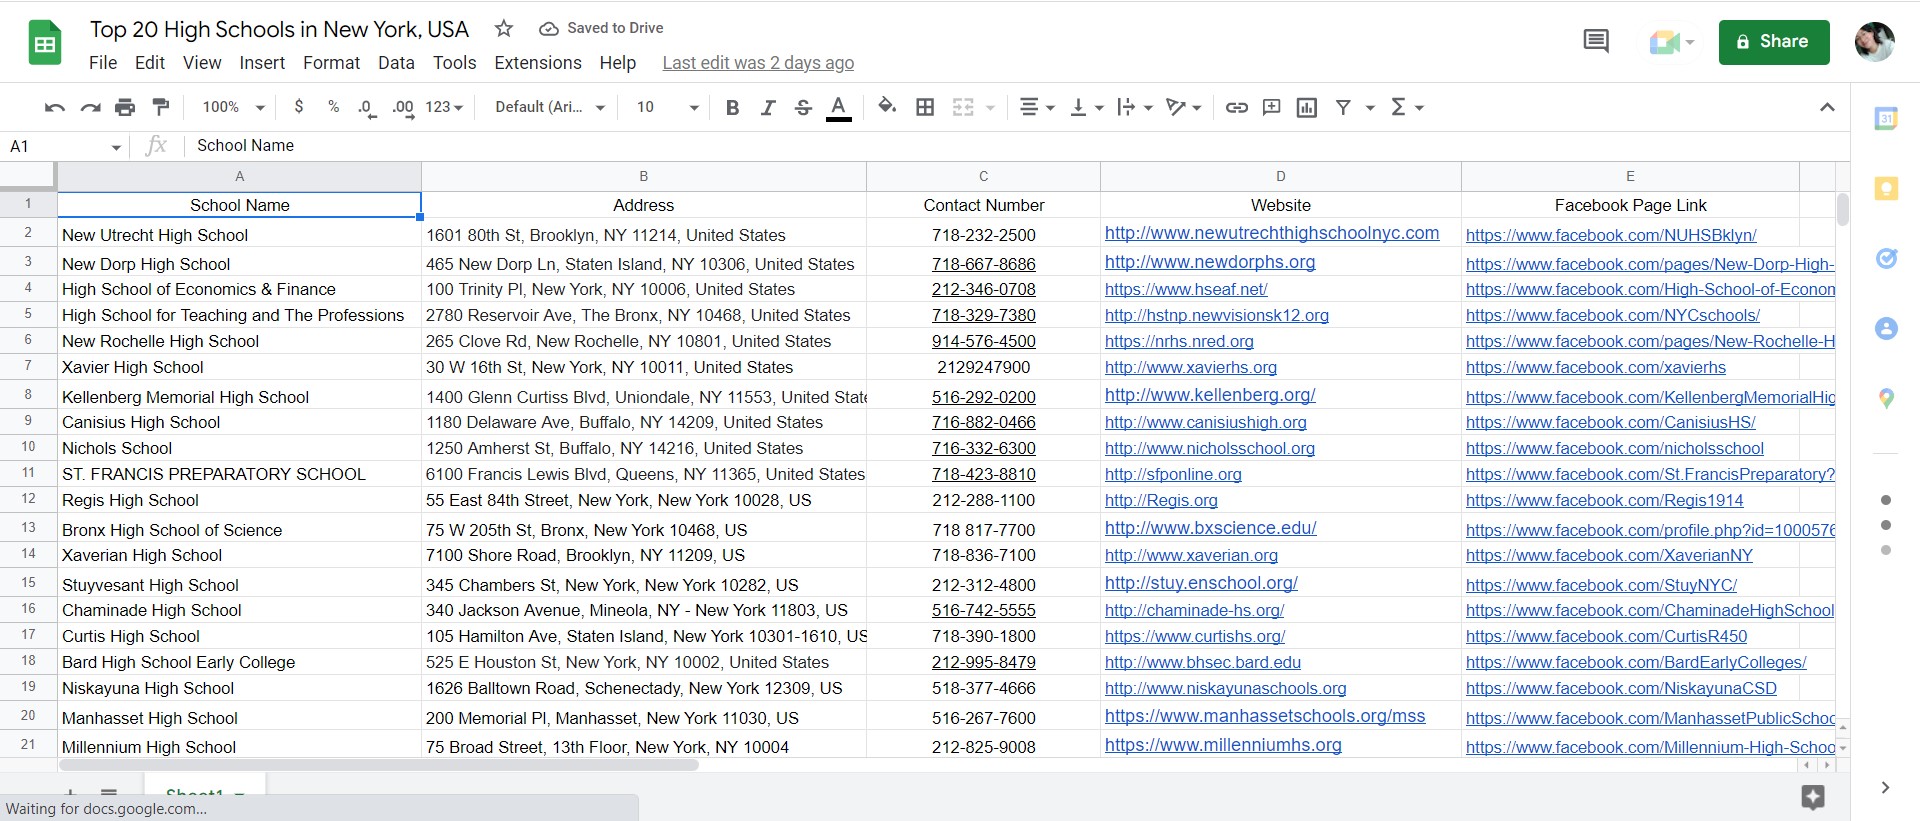Open the Extensions menu
This screenshot has height=821, width=1920.
pyautogui.click(x=538, y=63)
